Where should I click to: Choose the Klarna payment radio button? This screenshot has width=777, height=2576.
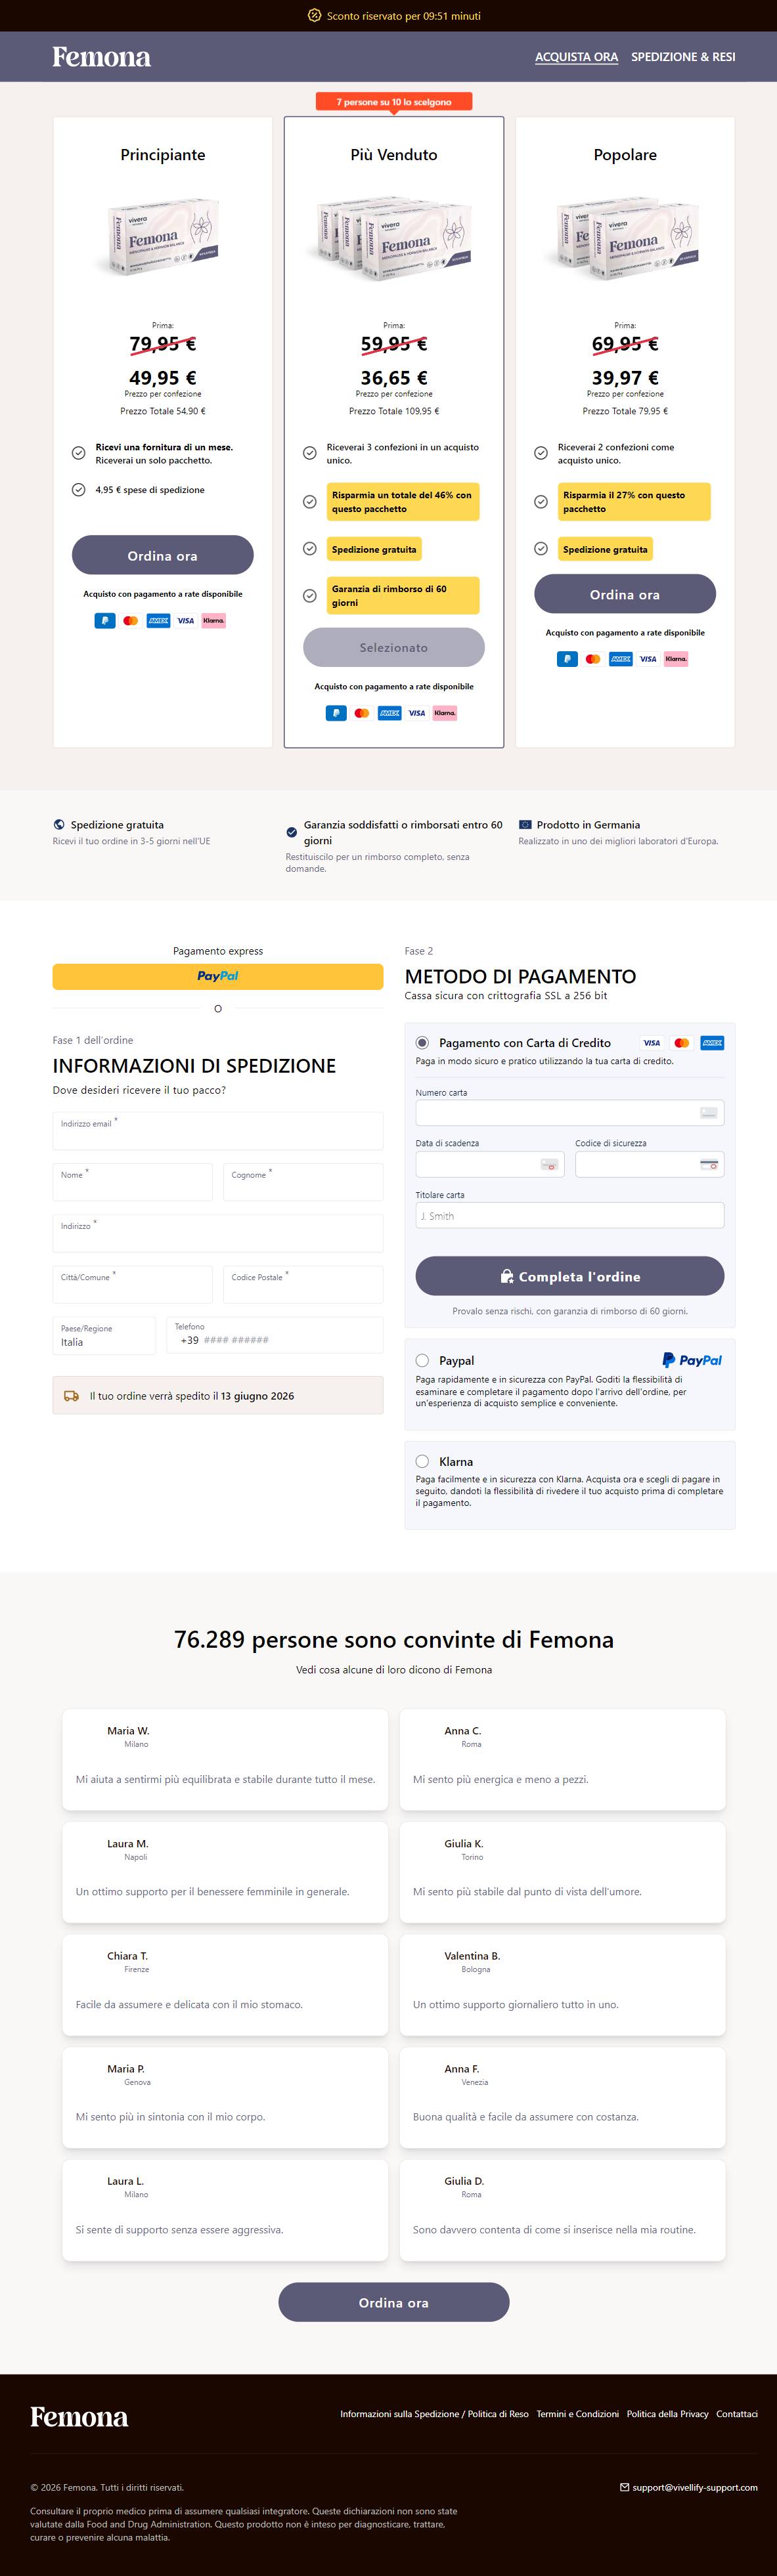click(422, 1461)
